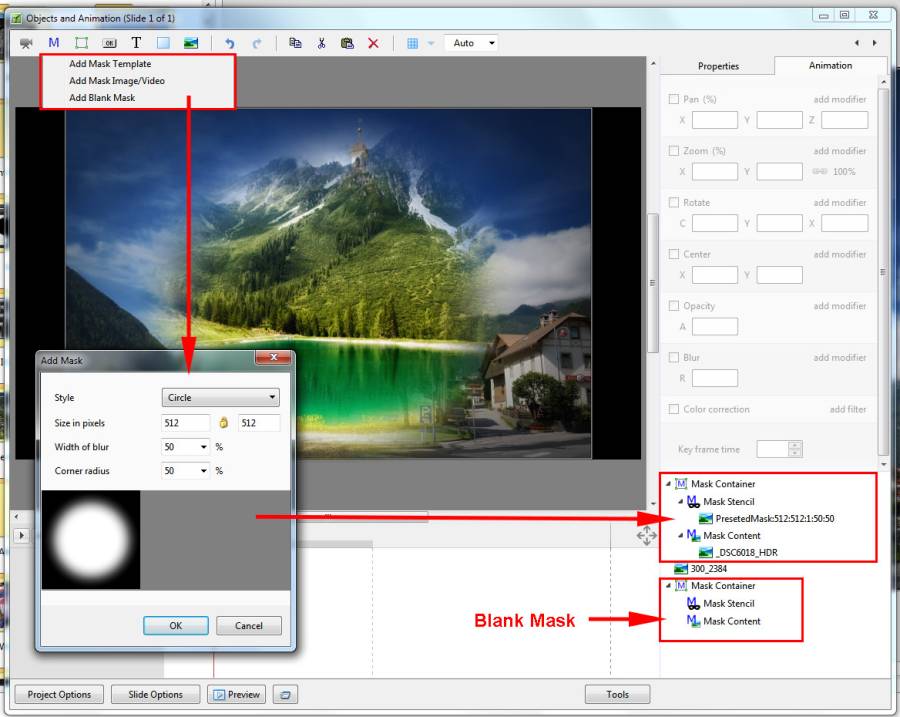Choose Add Mask Template from the menu
Screen dimensions: 900x717
point(110,64)
